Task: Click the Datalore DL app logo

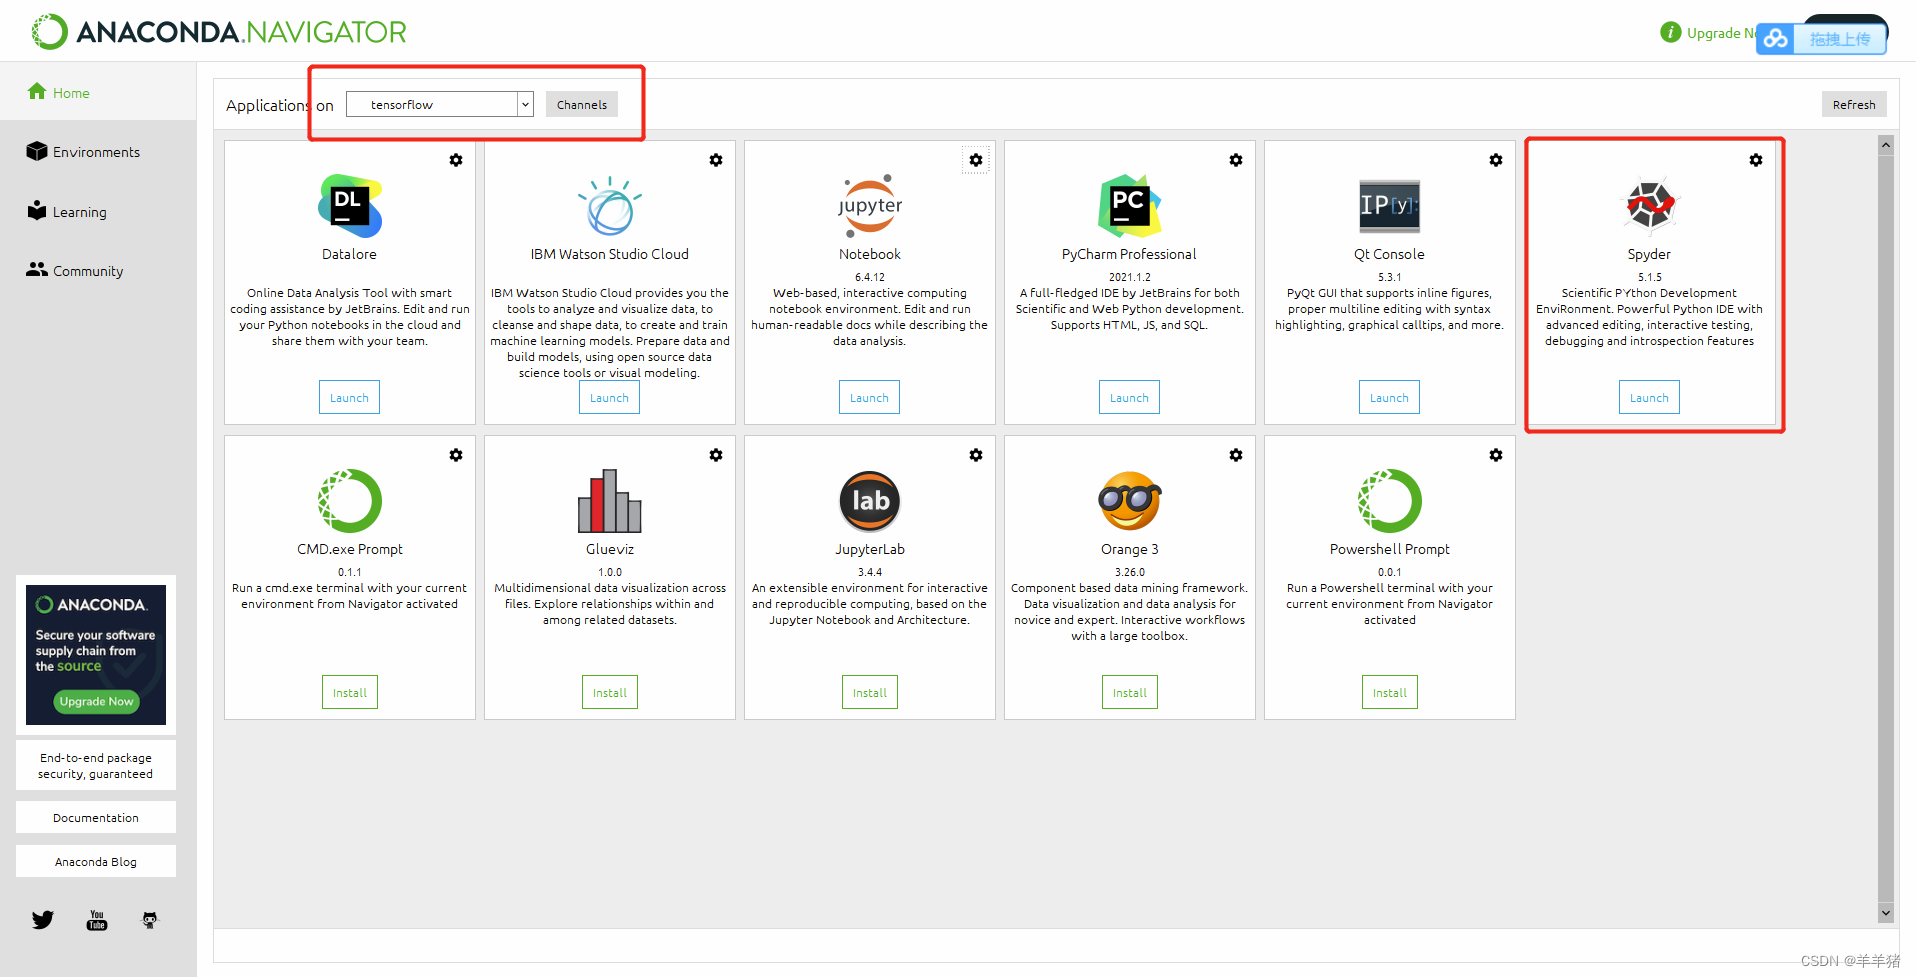Action: click(x=350, y=206)
